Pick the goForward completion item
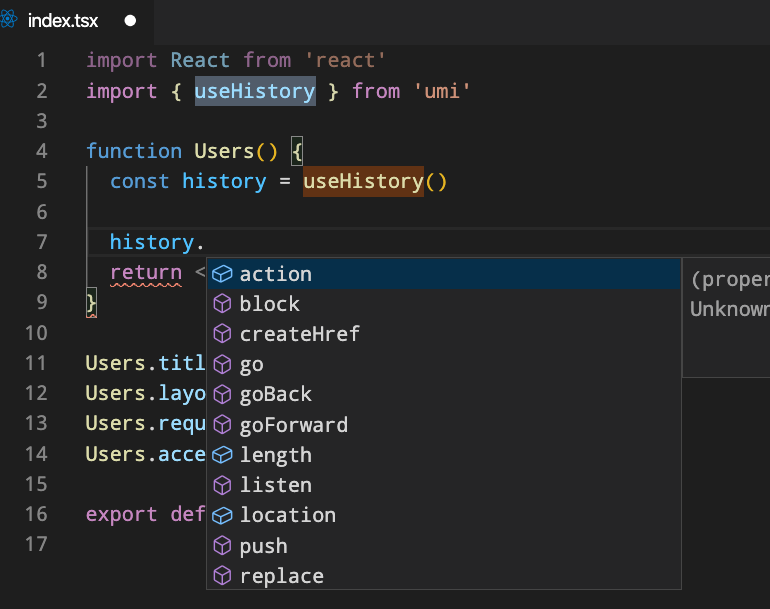 click(x=444, y=425)
